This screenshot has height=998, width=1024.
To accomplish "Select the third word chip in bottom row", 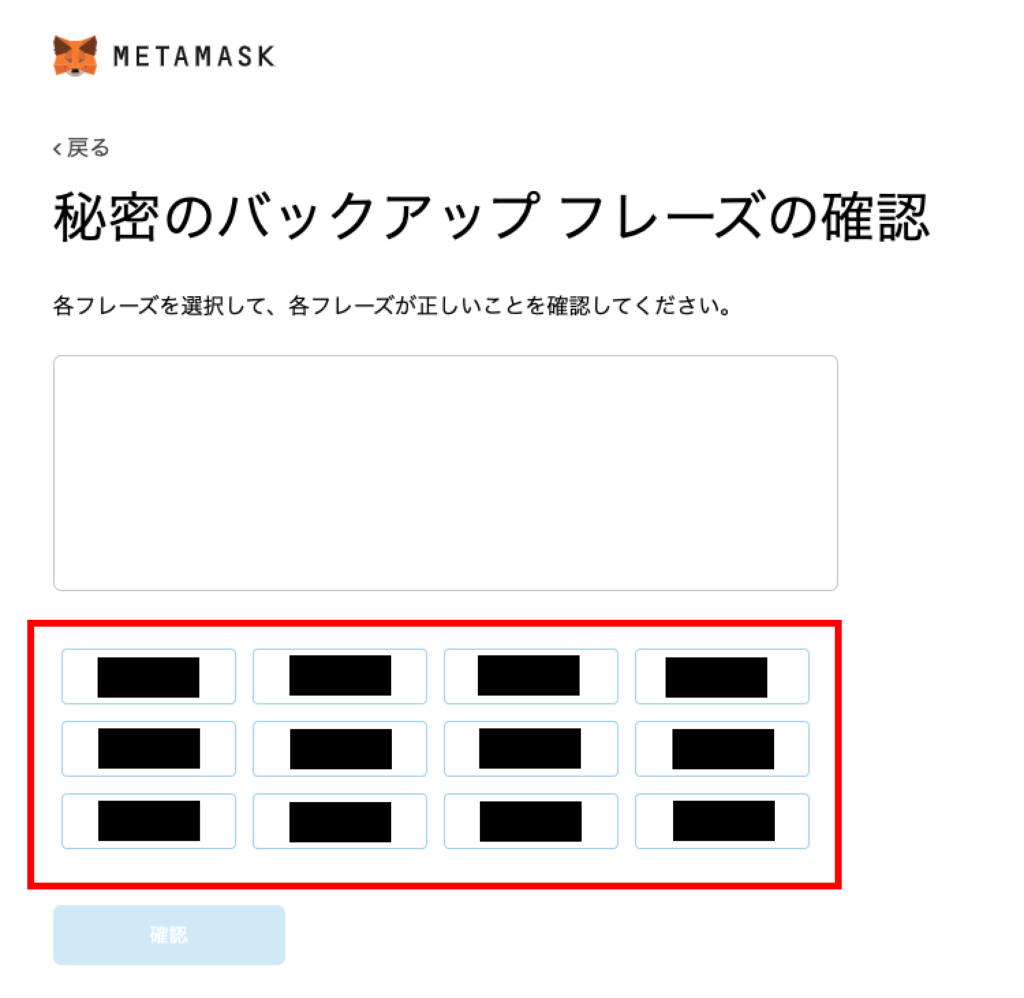I will point(531,821).
